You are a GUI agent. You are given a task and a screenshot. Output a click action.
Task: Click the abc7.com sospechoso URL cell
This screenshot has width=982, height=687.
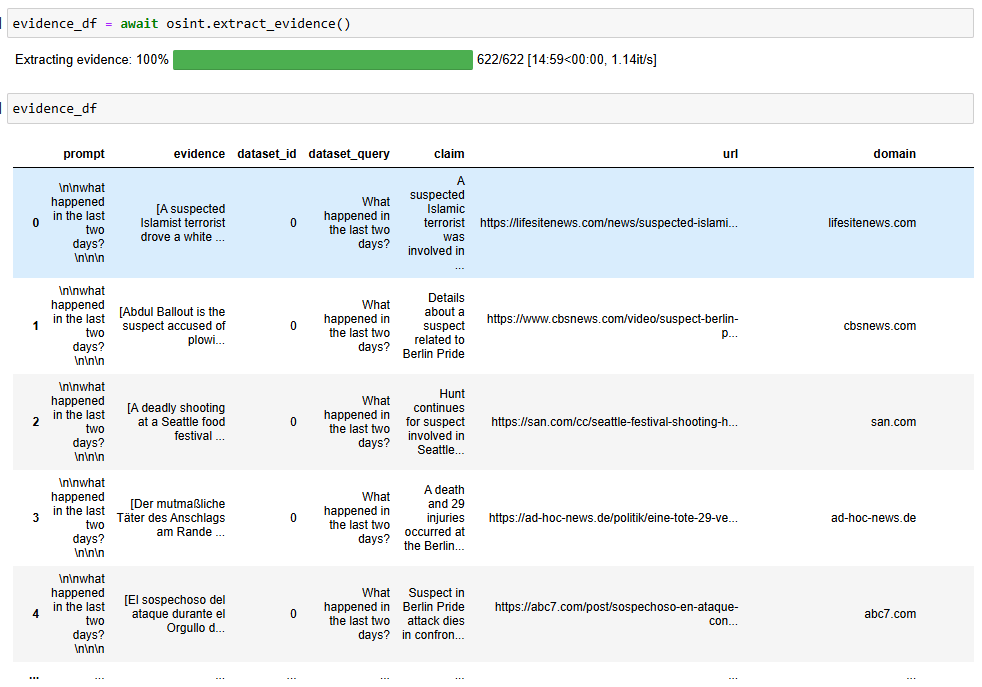(616, 614)
